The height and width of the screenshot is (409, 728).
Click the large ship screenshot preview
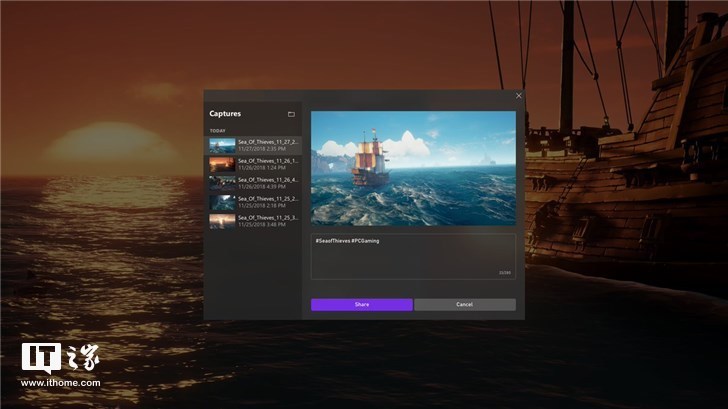pyautogui.click(x=413, y=168)
